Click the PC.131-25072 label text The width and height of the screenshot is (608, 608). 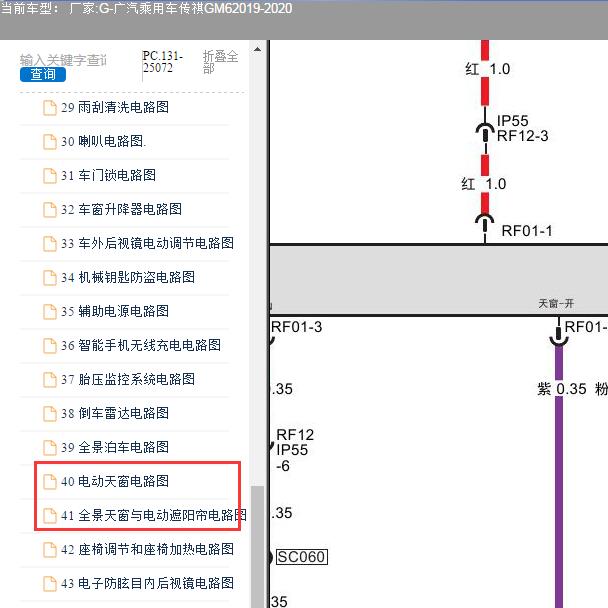(x=162, y=62)
